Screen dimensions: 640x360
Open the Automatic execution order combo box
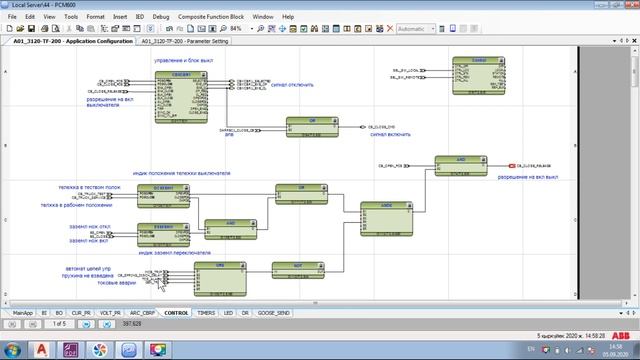click(416, 29)
